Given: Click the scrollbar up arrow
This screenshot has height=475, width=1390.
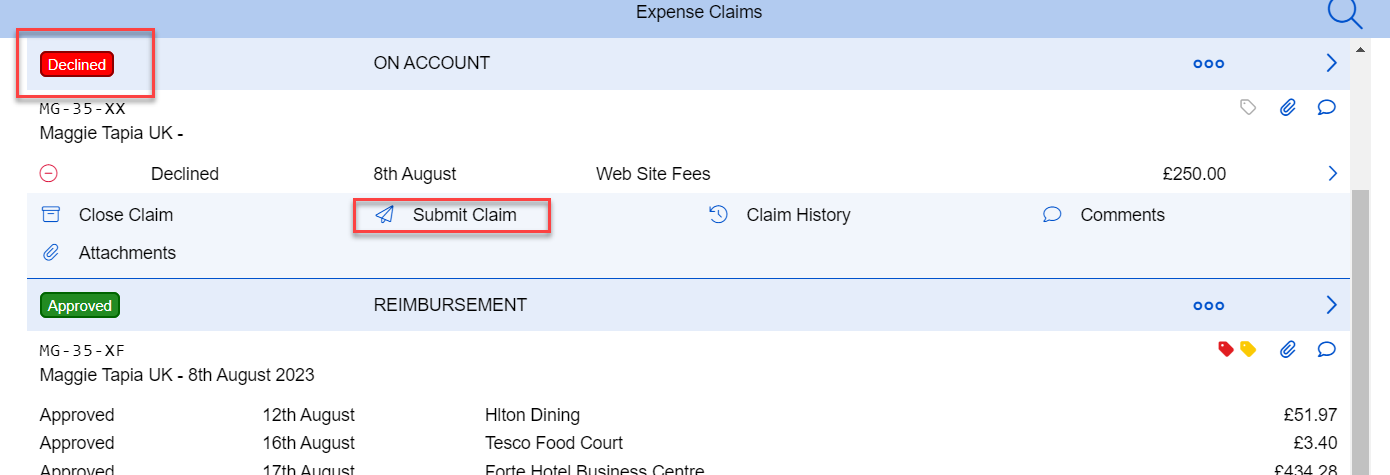Looking at the screenshot, I should coord(1361,48).
